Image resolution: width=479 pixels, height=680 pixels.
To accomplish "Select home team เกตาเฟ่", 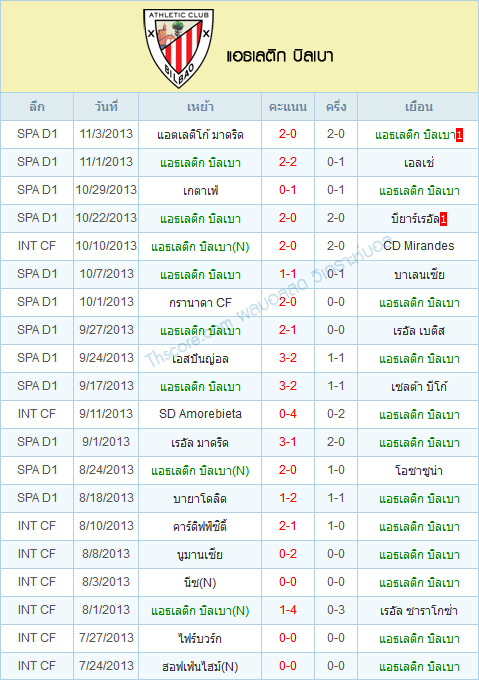I will [x=200, y=191].
